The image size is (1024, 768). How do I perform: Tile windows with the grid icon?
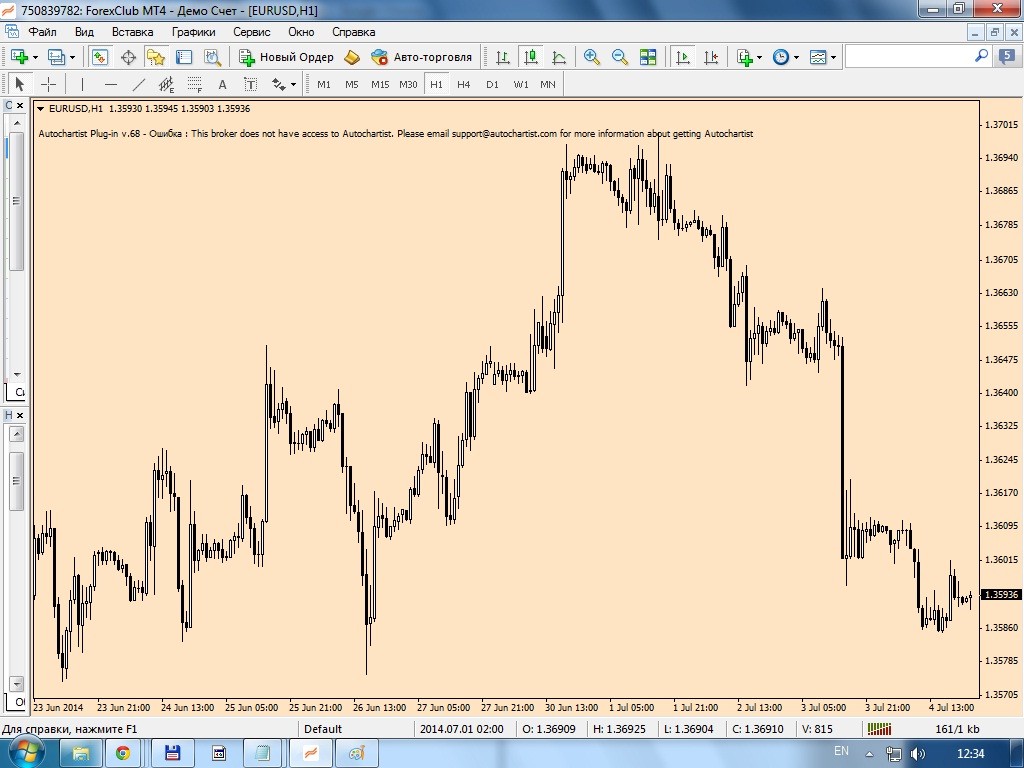(x=648, y=57)
